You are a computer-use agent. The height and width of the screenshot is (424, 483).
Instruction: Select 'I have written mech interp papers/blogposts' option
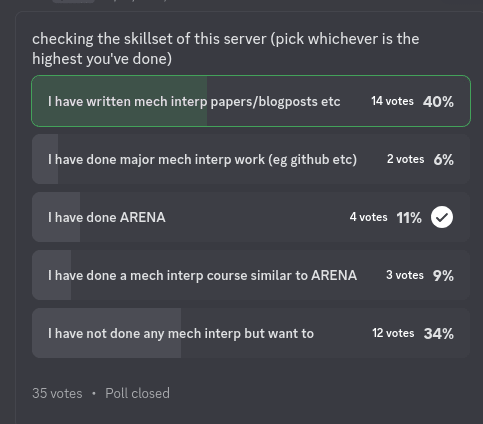point(251,101)
